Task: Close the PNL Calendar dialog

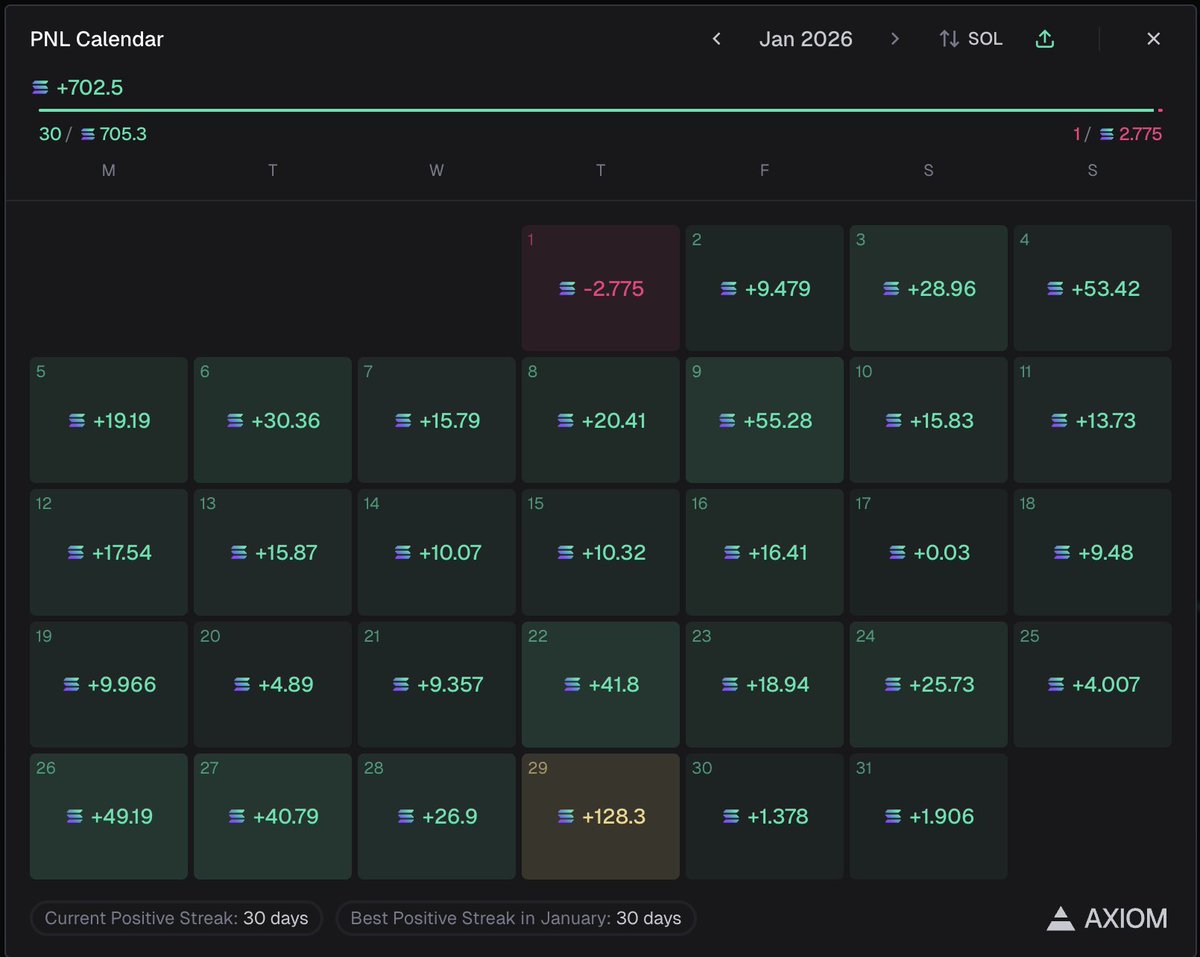Action: tap(1153, 39)
